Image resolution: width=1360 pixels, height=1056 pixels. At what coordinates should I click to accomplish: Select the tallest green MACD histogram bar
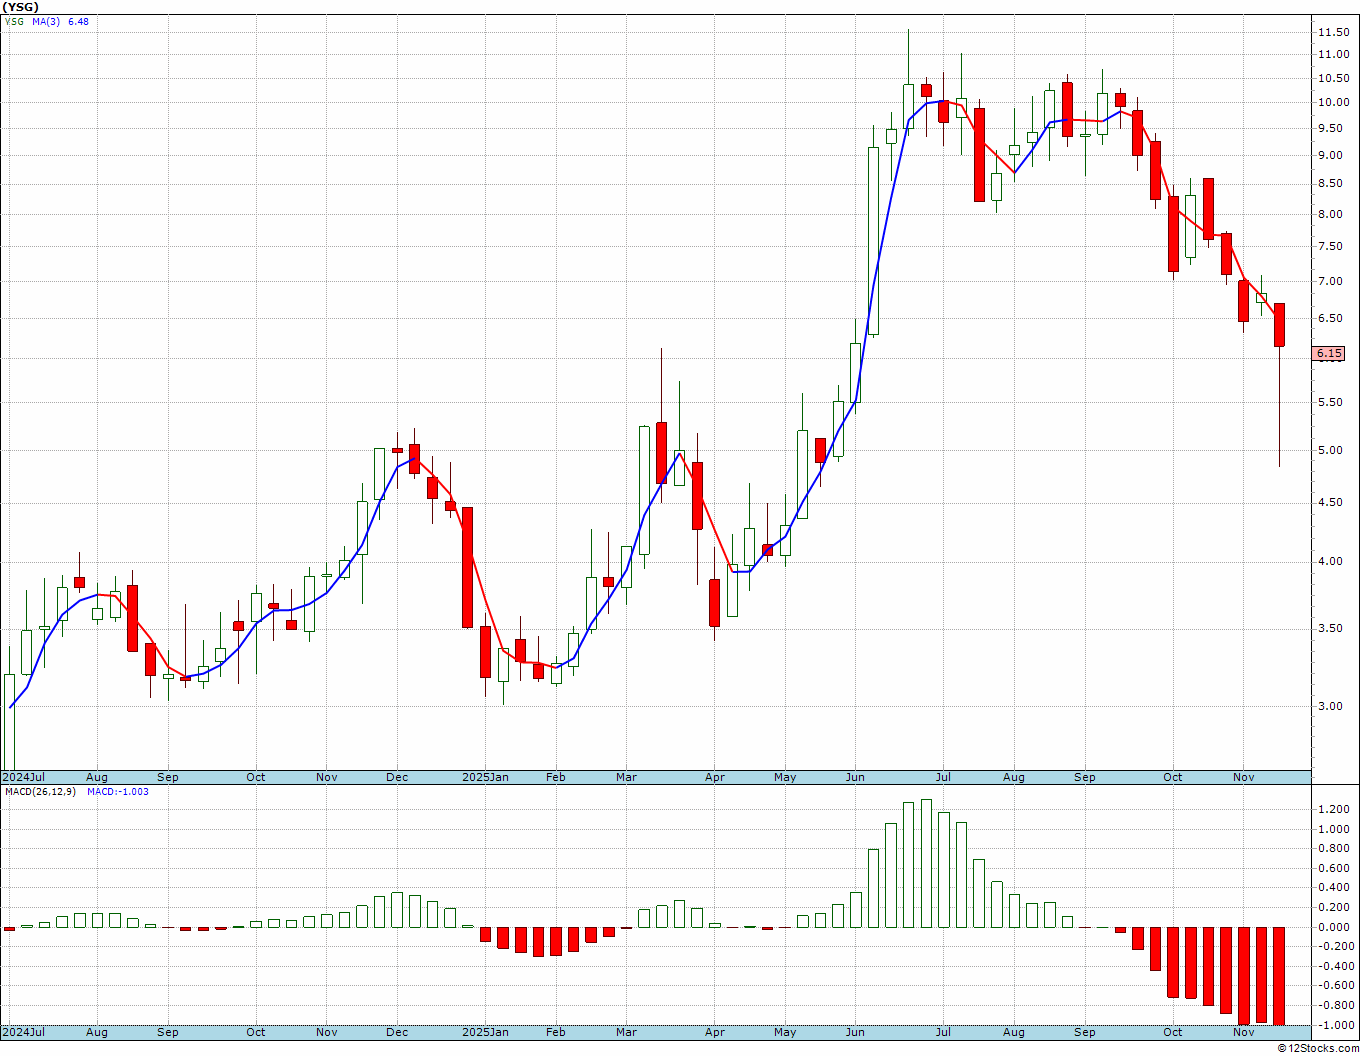(x=926, y=863)
